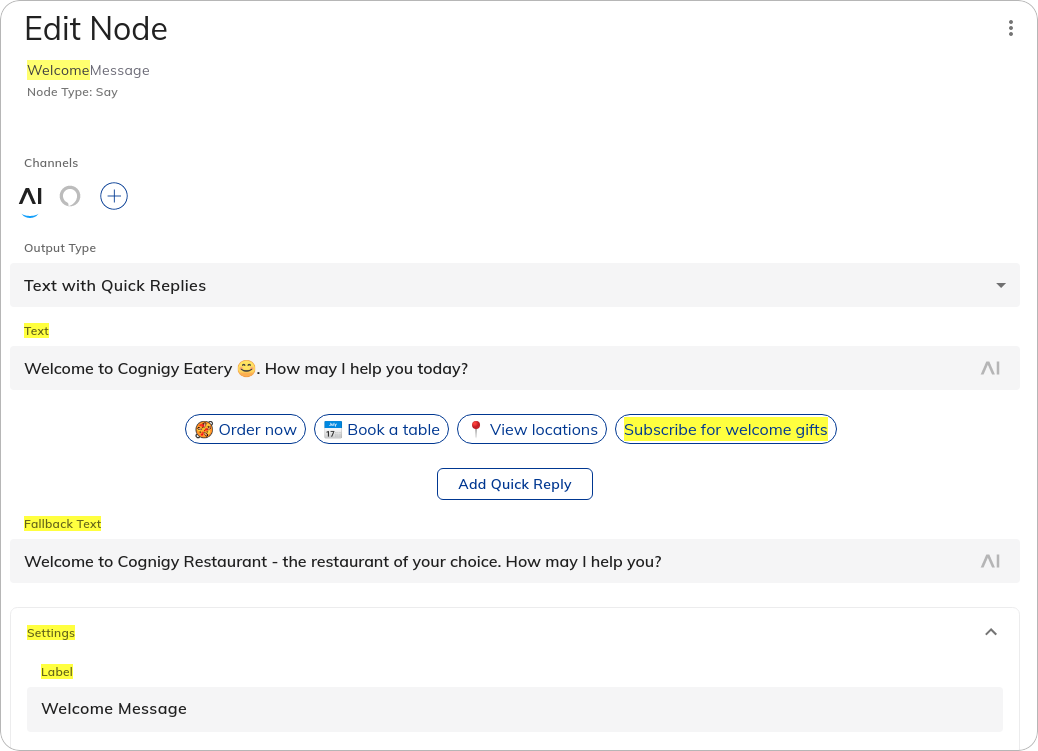Click the View locations quick reply

pos(532,430)
